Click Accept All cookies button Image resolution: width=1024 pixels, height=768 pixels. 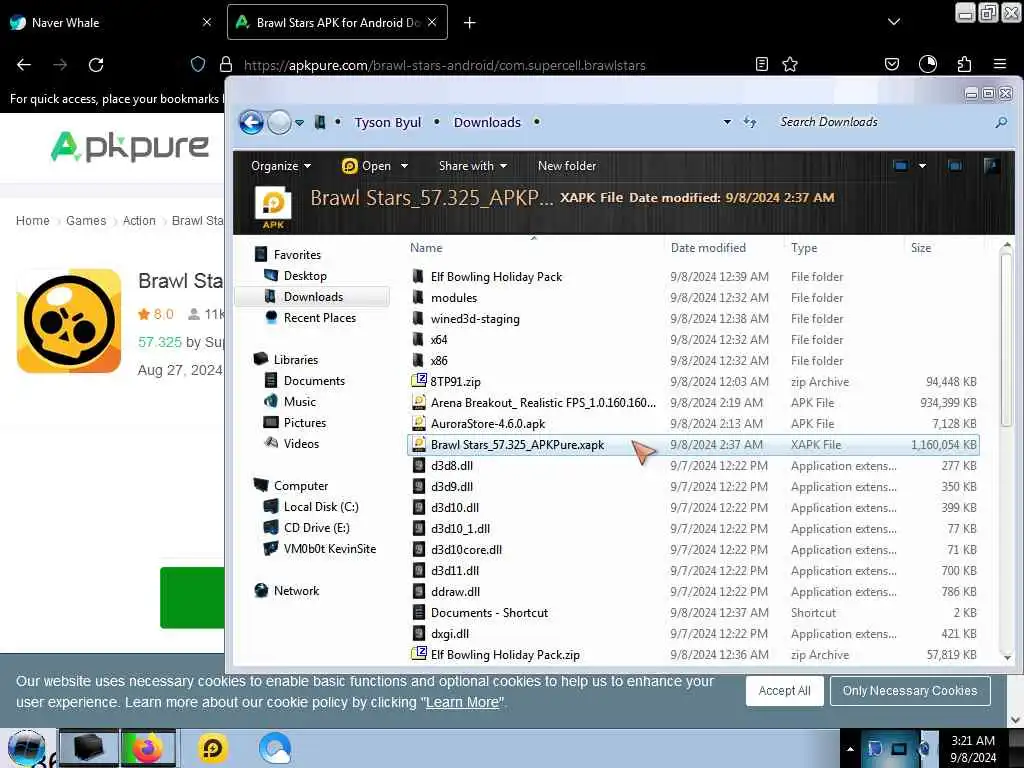pyautogui.click(x=784, y=690)
